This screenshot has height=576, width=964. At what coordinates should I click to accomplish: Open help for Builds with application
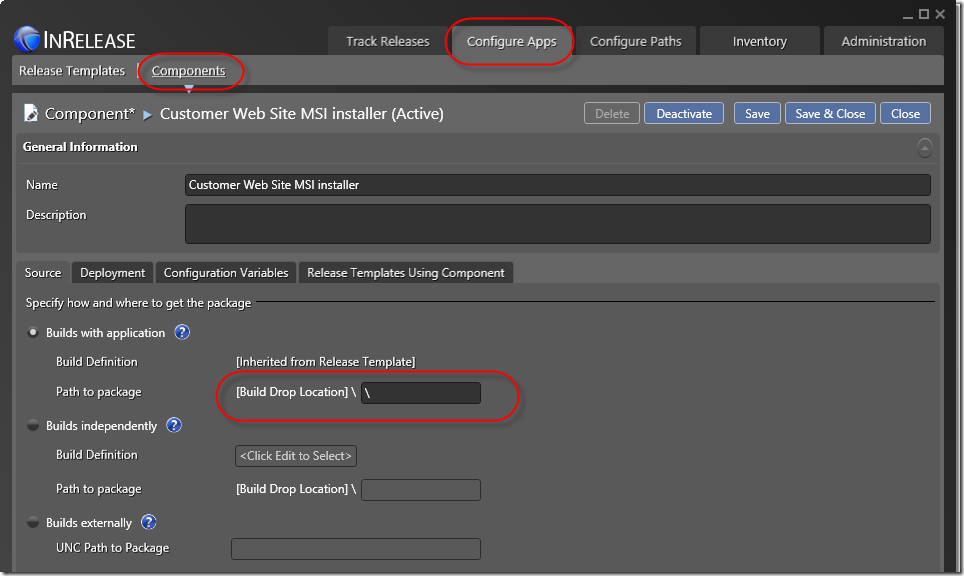[182, 332]
